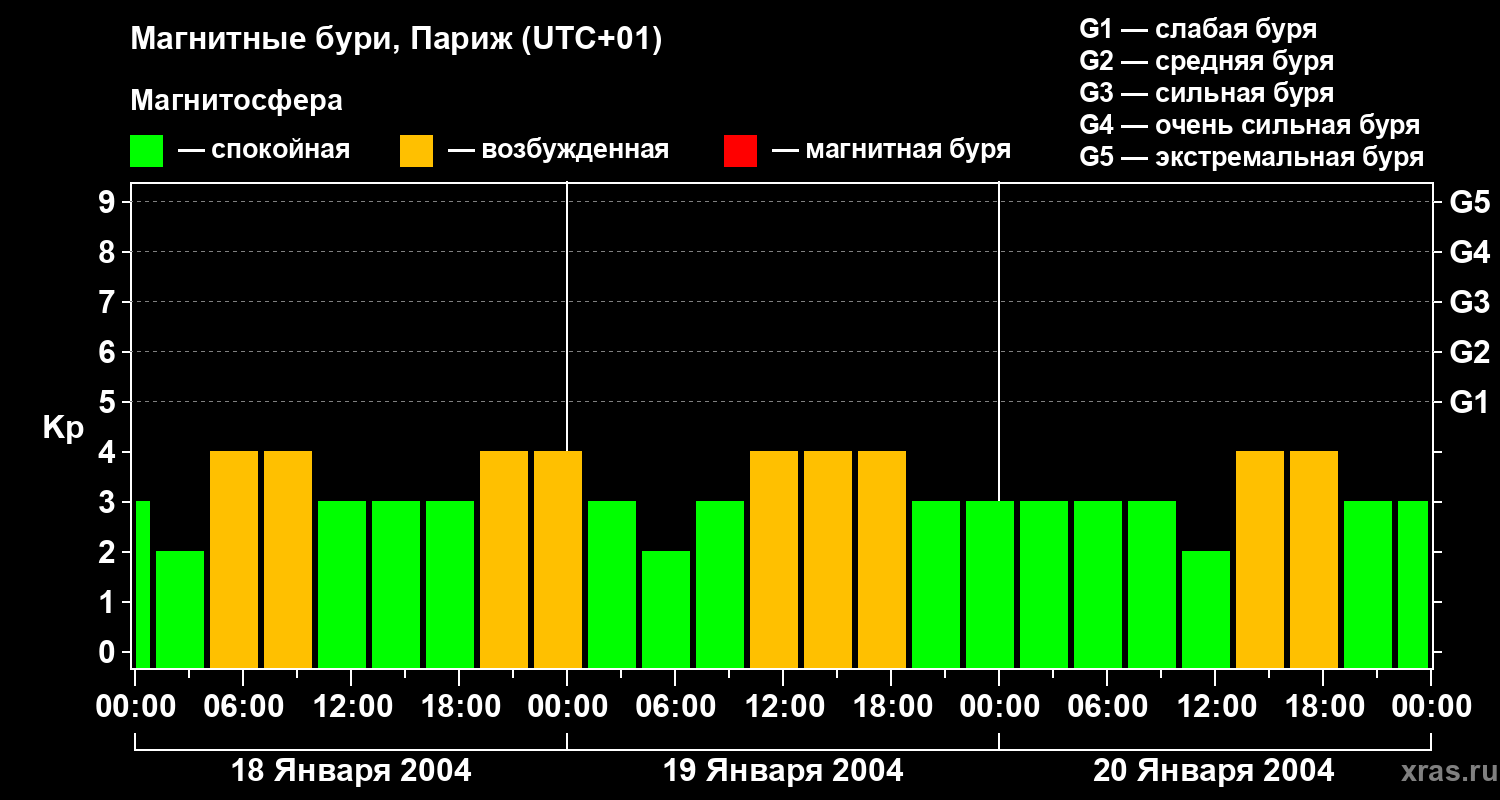
Task: Click the 'G1 — слабая буря' legend line
Action: click(x=1198, y=29)
